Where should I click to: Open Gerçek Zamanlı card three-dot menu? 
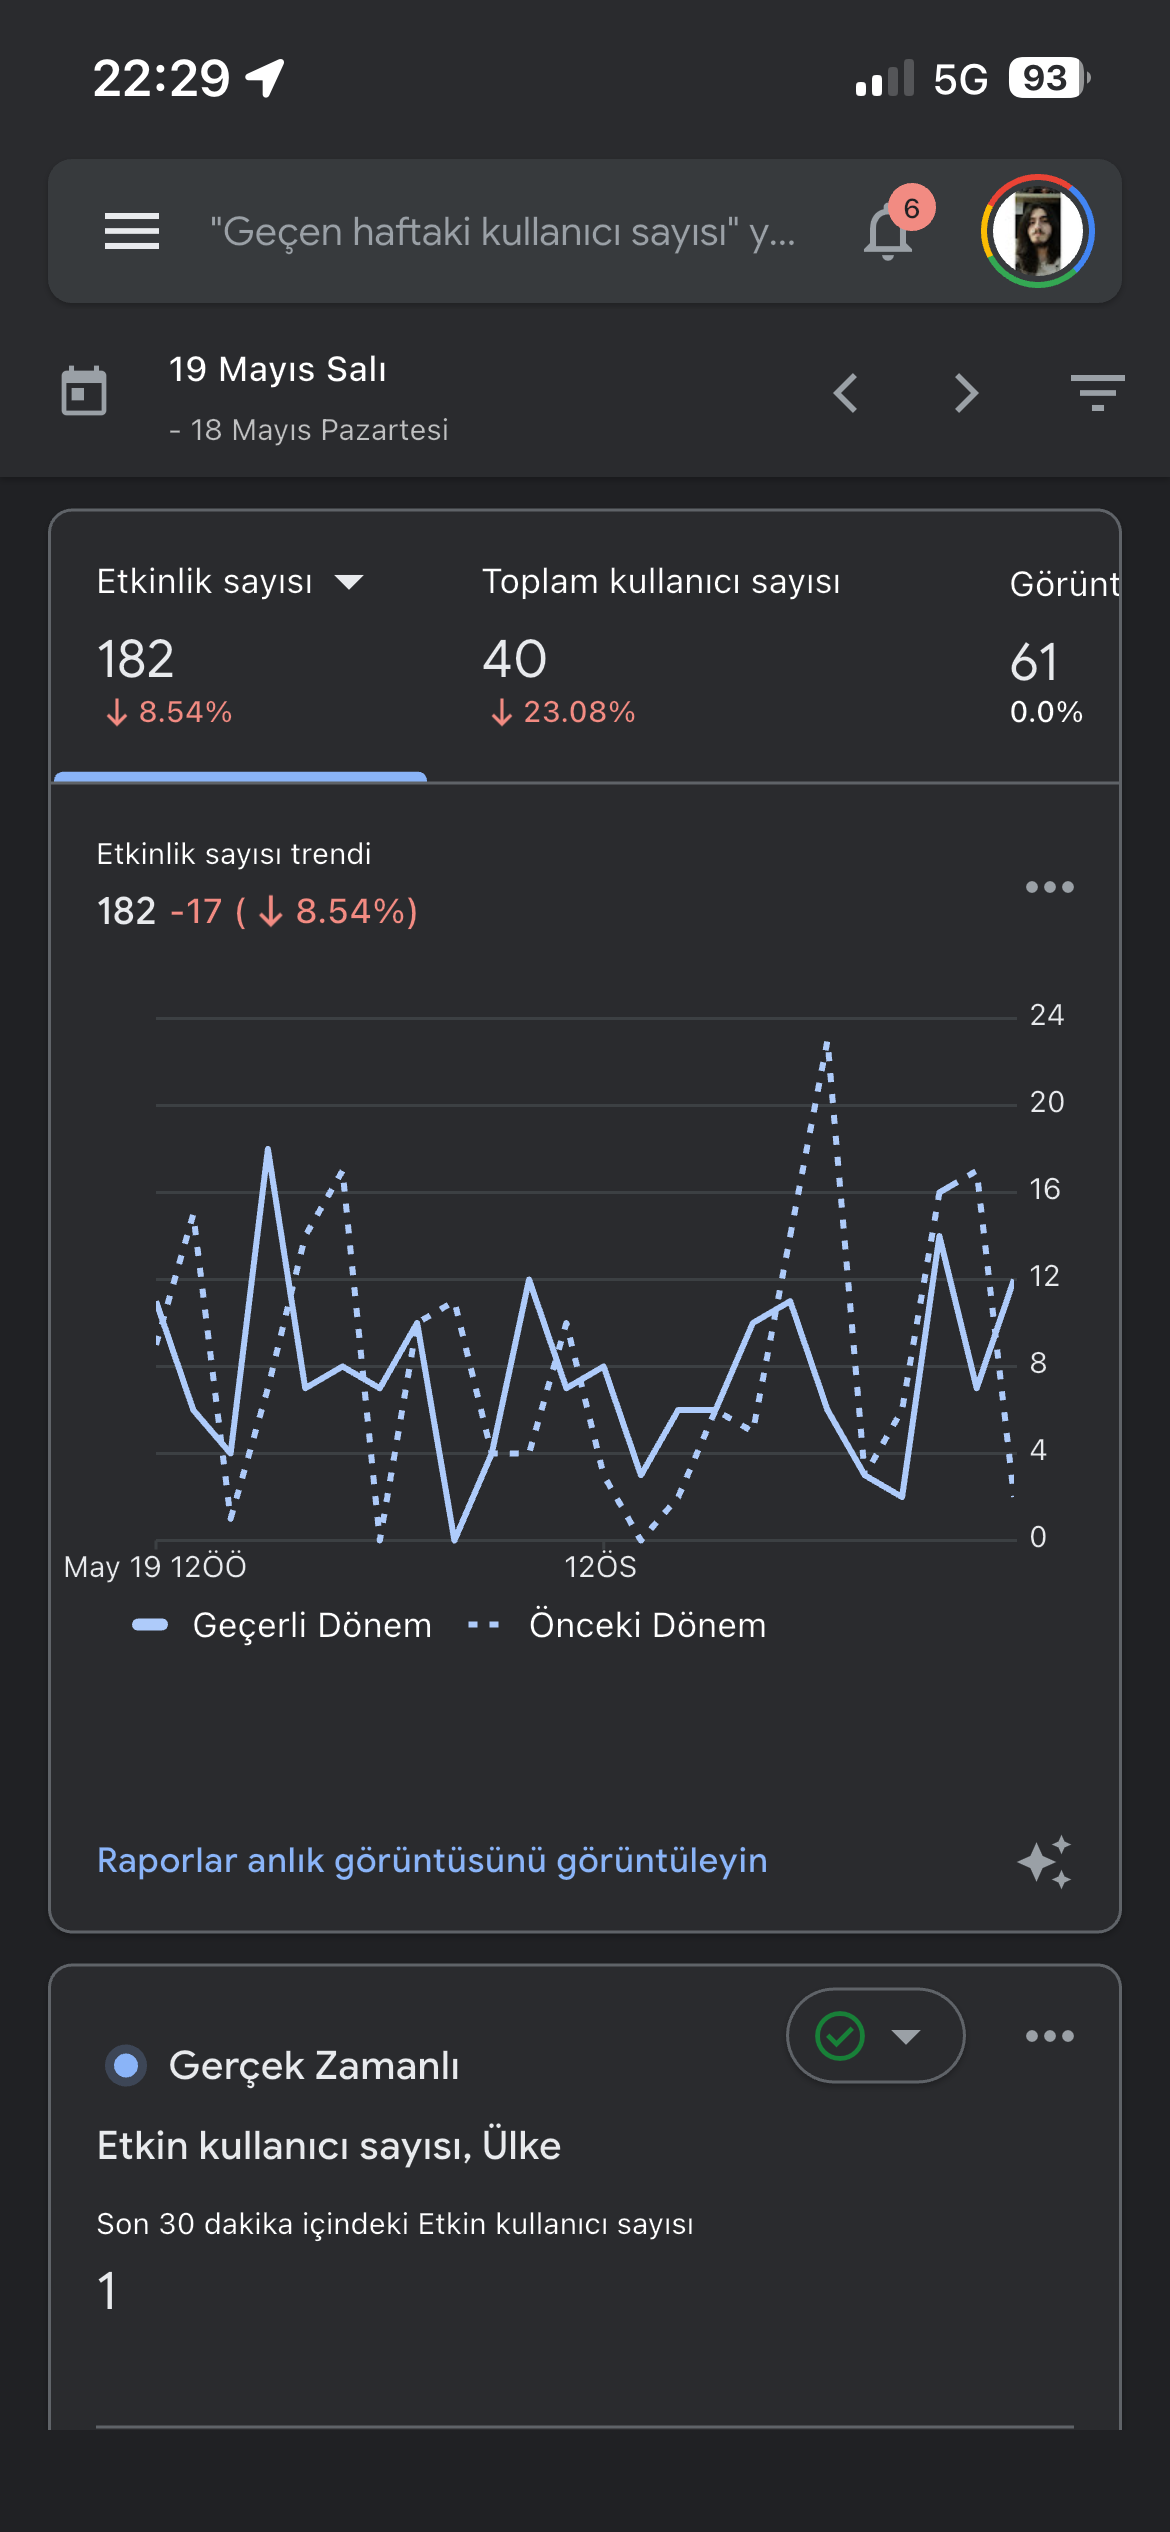point(1049,2036)
